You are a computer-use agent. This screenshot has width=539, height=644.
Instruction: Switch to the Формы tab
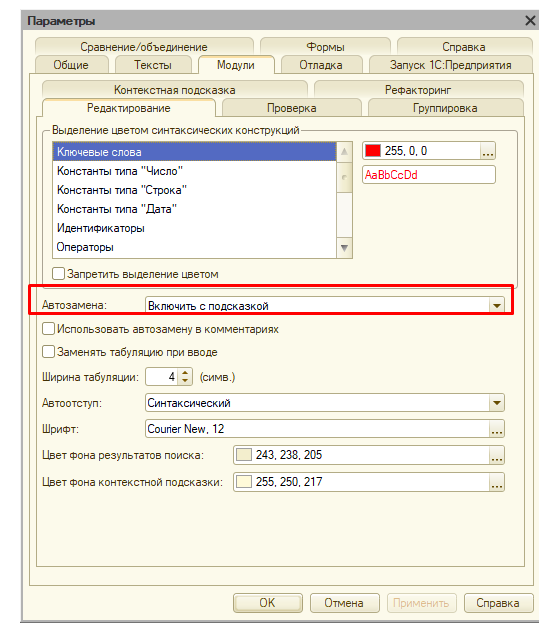coord(325,47)
